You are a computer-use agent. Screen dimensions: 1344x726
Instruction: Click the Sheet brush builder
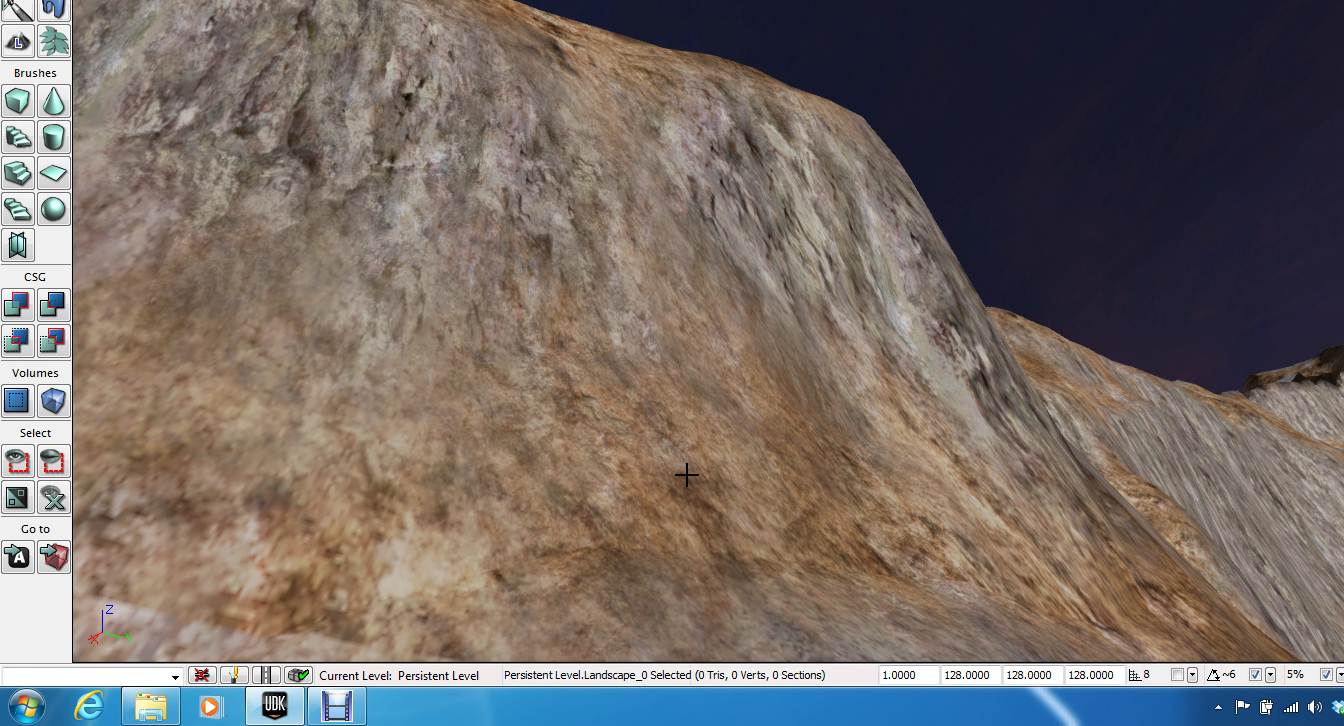(x=53, y=174)
